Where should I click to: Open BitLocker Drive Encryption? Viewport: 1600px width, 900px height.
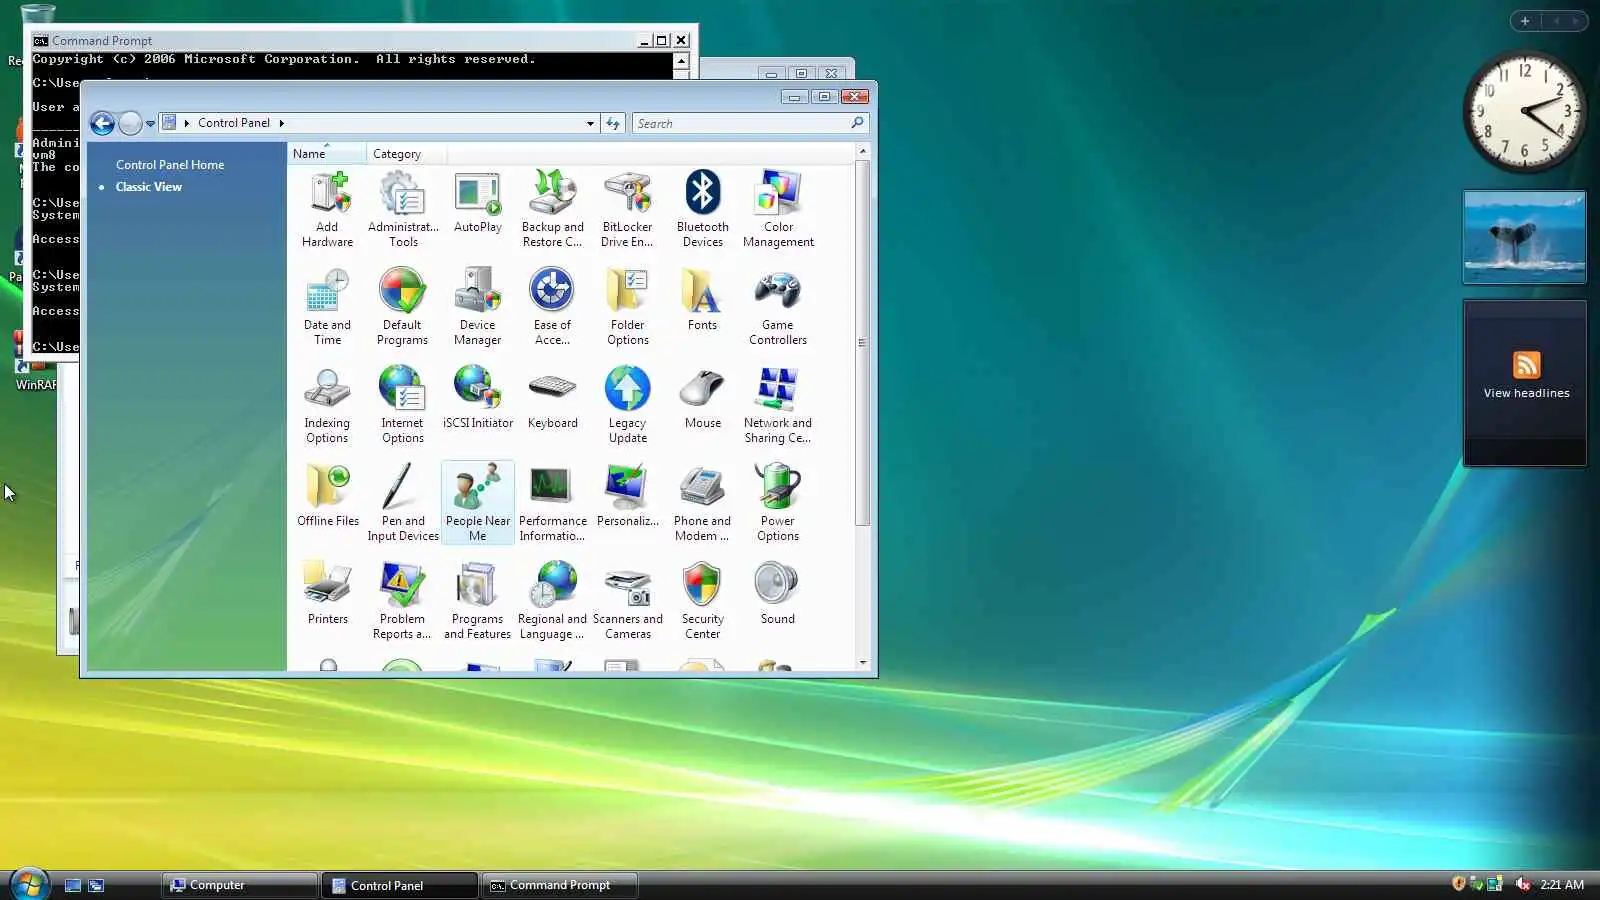point(628,209)
